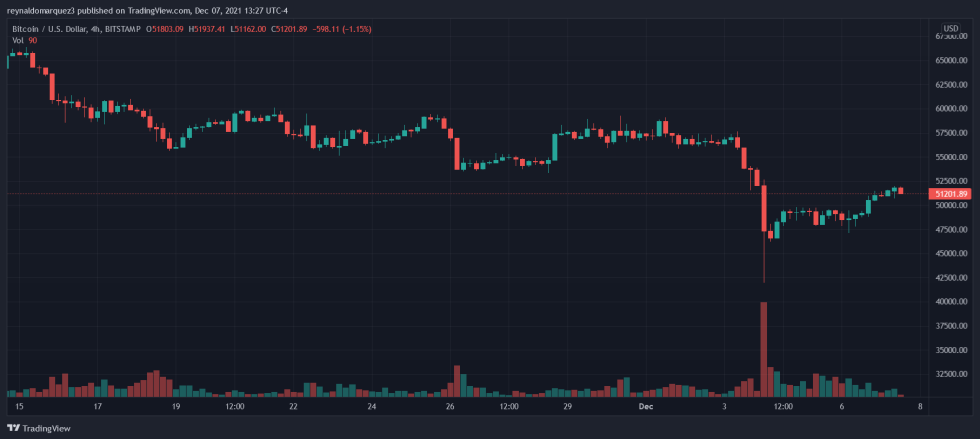Viewport: 980px width, 439px height.
Task: Click the 50000.00 price axis label
Action: click(951, 206)
